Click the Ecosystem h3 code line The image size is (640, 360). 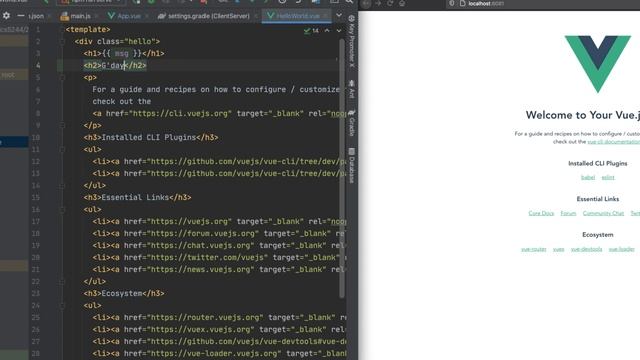click(x=124, y=293)
